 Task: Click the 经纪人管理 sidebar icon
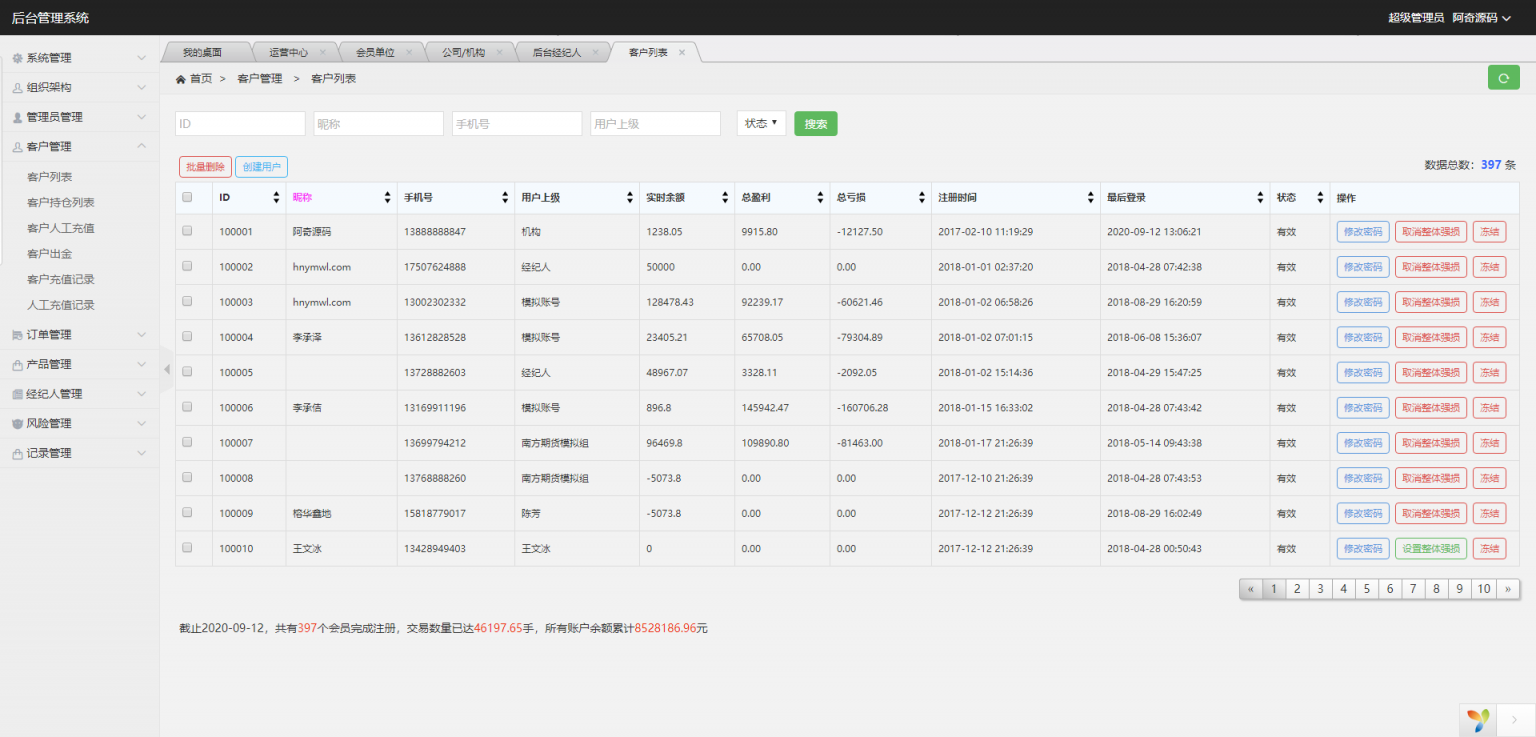click(17, 393)
